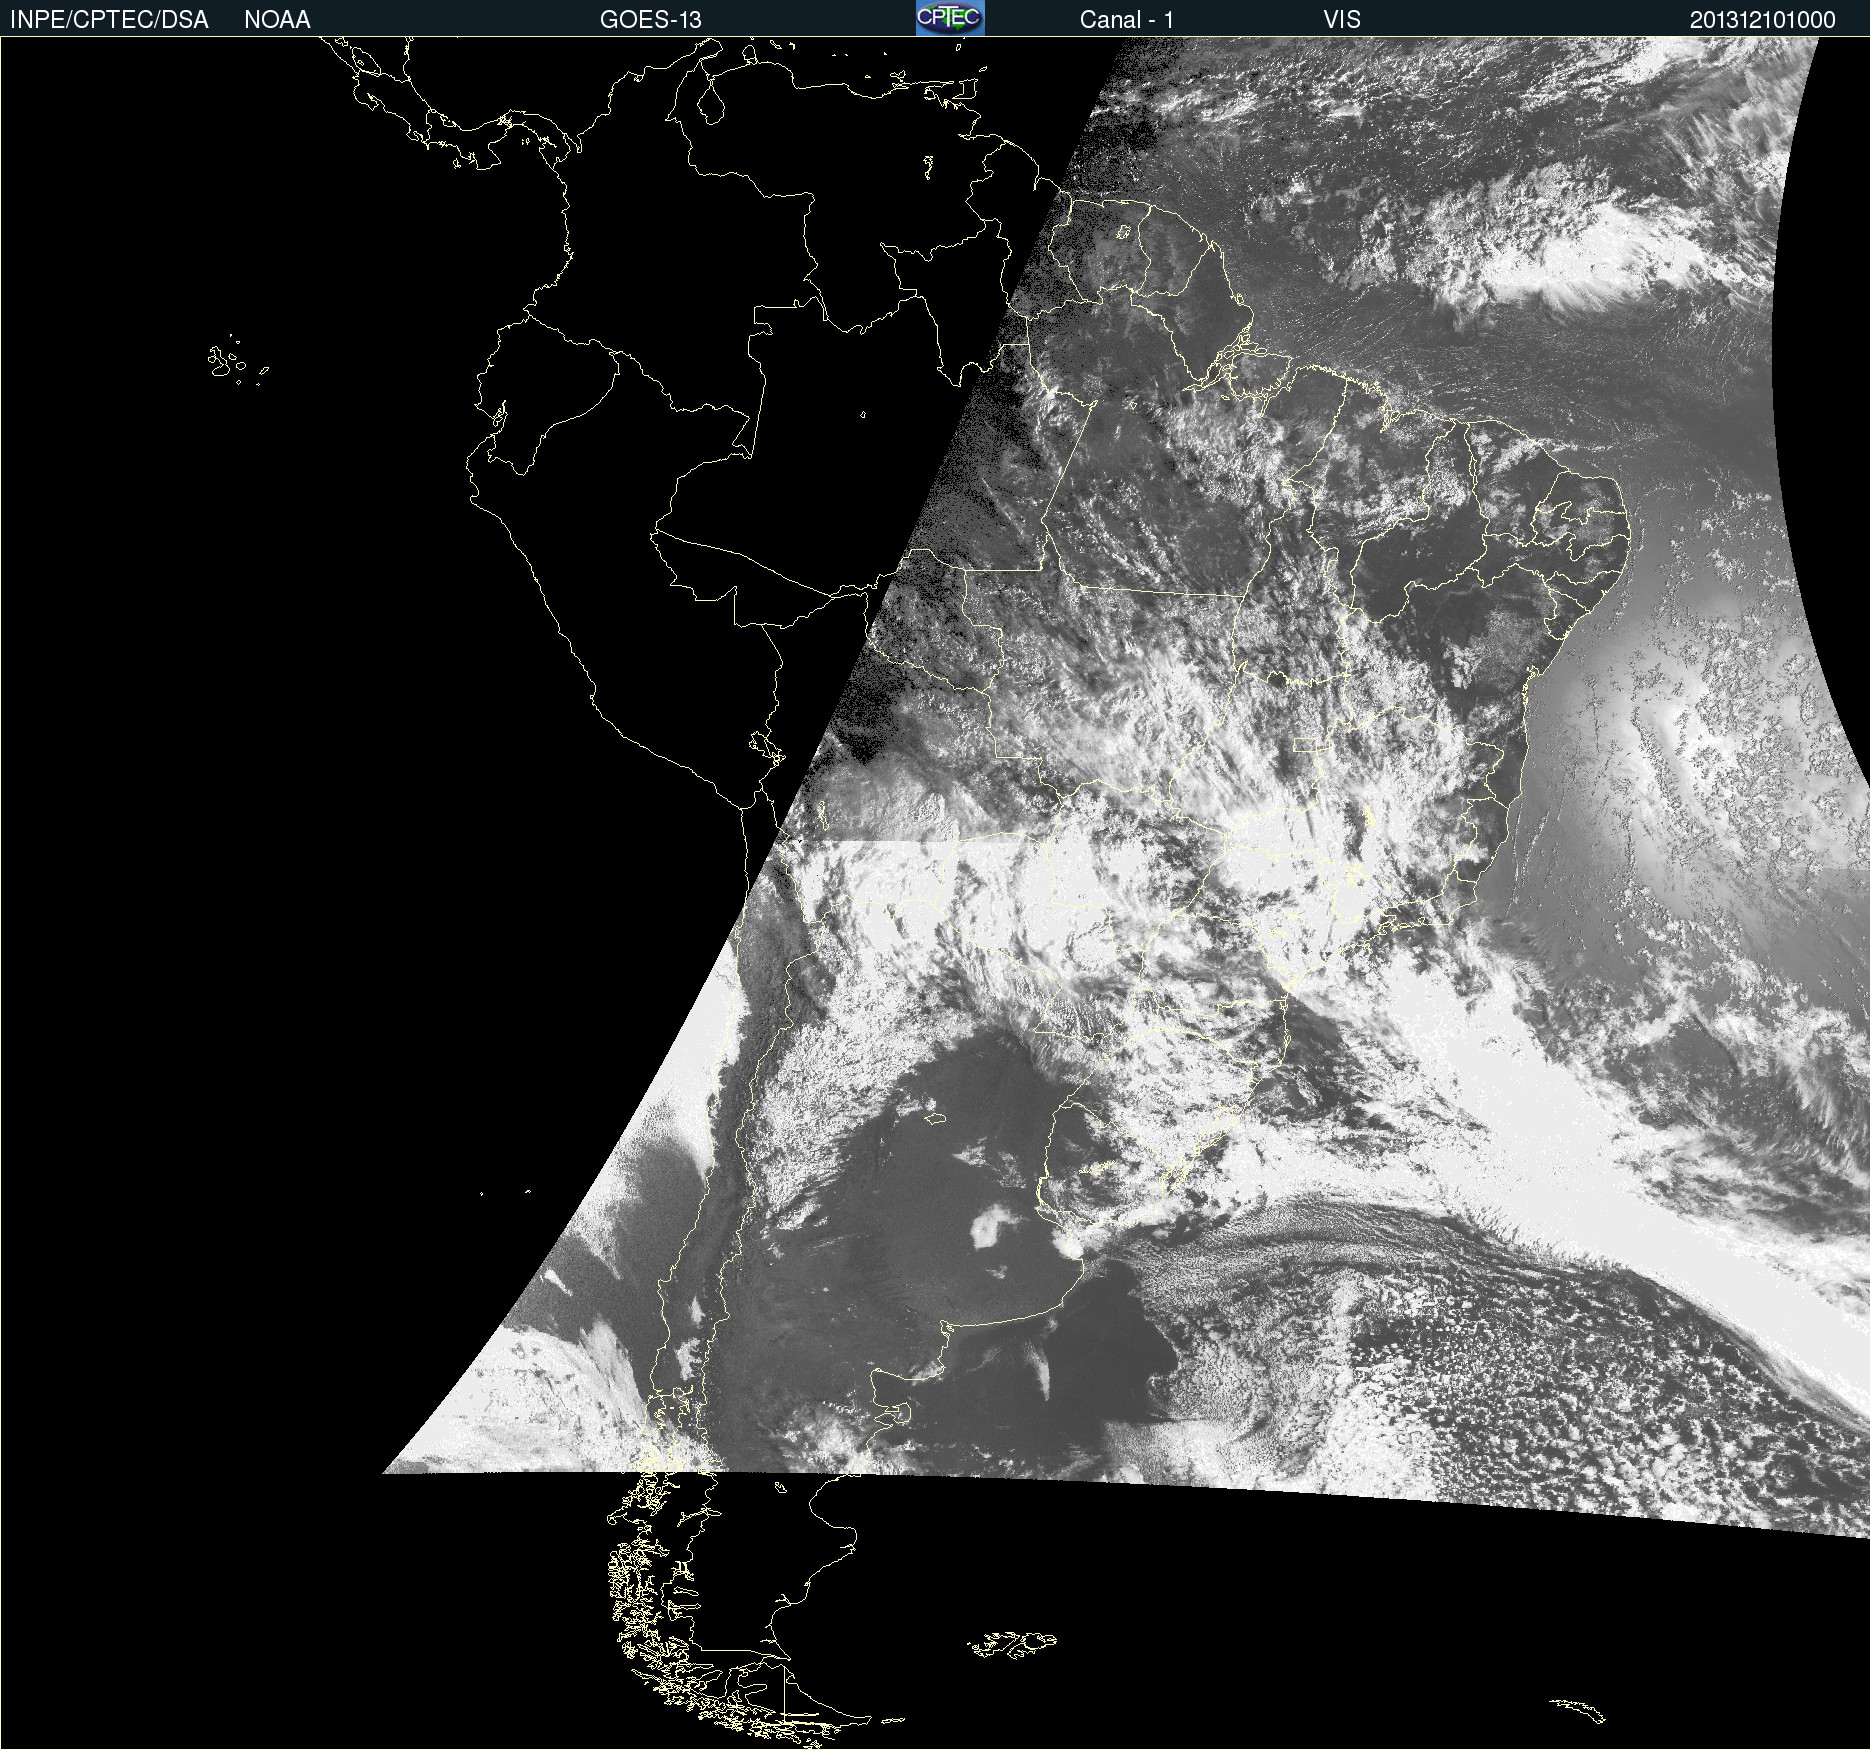Click the VIS channel label

(1342, 20)
